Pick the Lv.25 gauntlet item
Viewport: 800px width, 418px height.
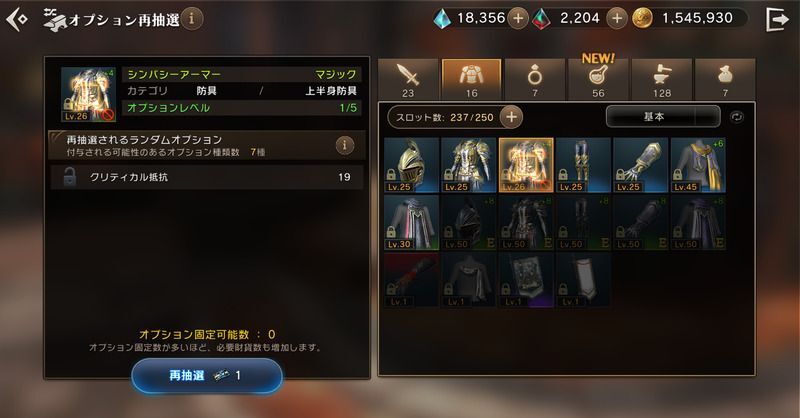click(x=641, y=165)
